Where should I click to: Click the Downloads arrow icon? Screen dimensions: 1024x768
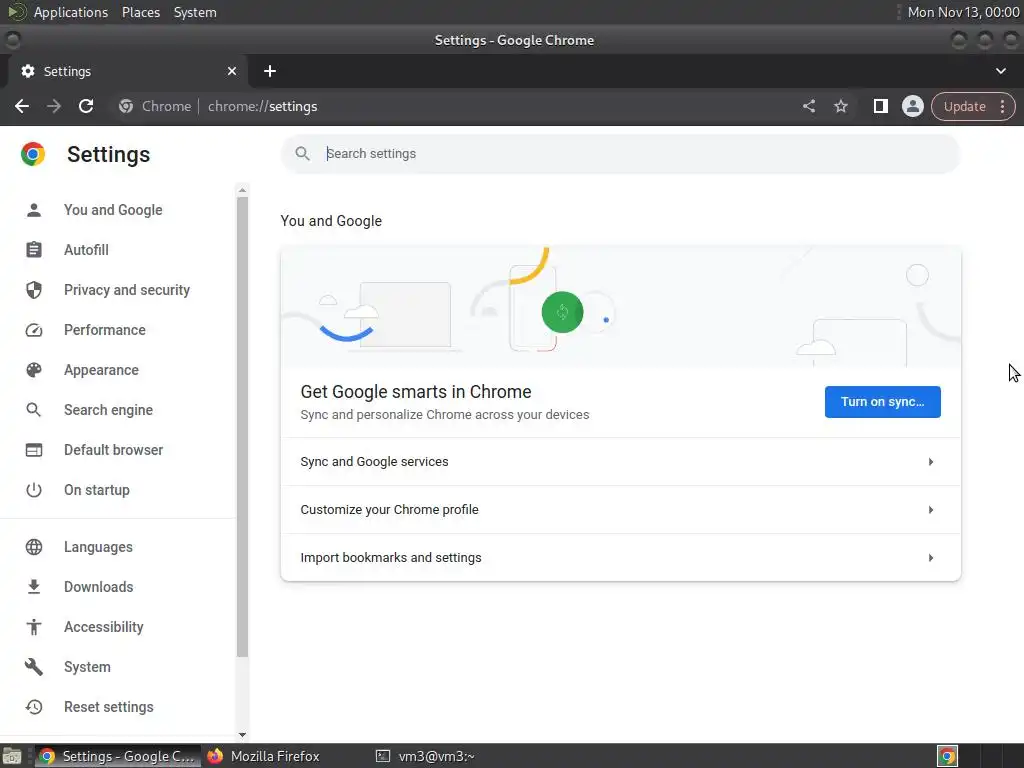click(x=34, y=586)
